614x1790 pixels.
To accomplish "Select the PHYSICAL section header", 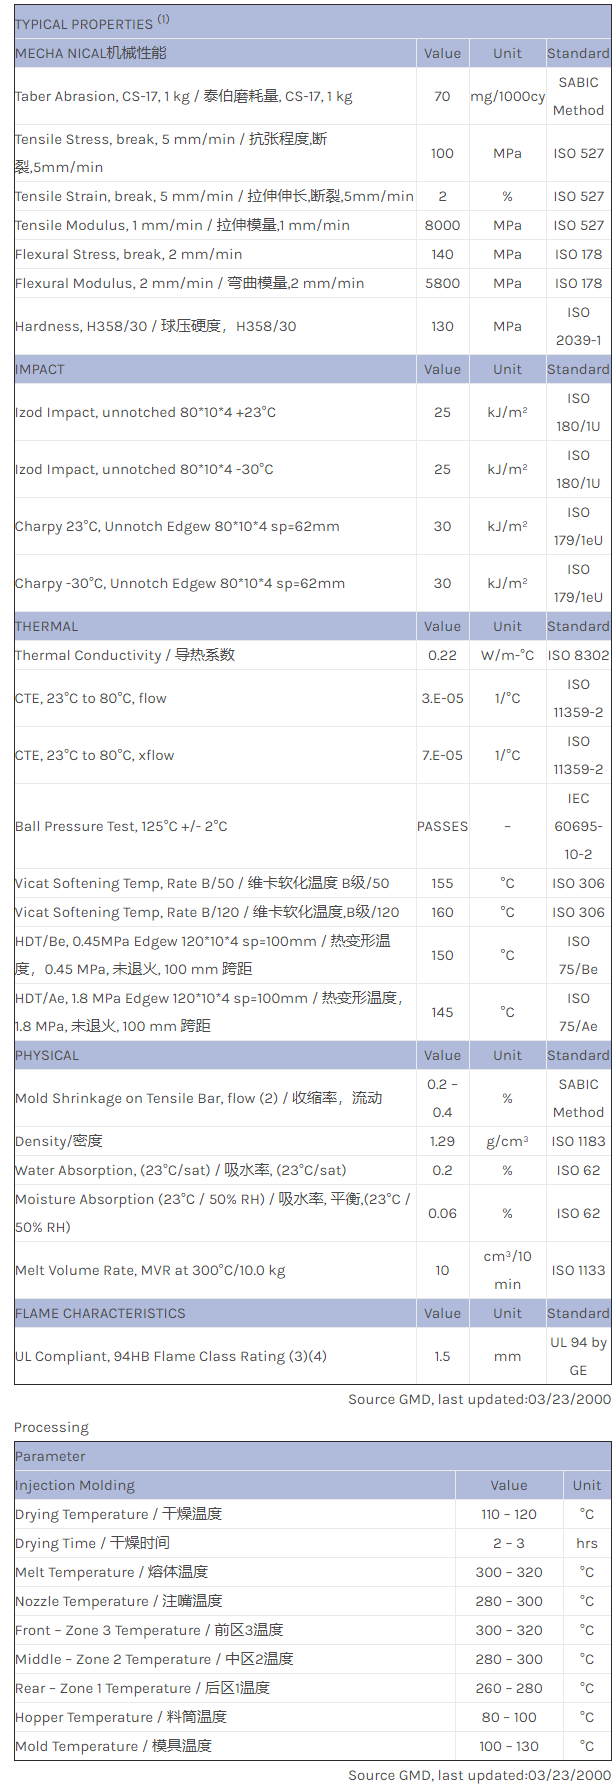I will [x=47, y=1056].
